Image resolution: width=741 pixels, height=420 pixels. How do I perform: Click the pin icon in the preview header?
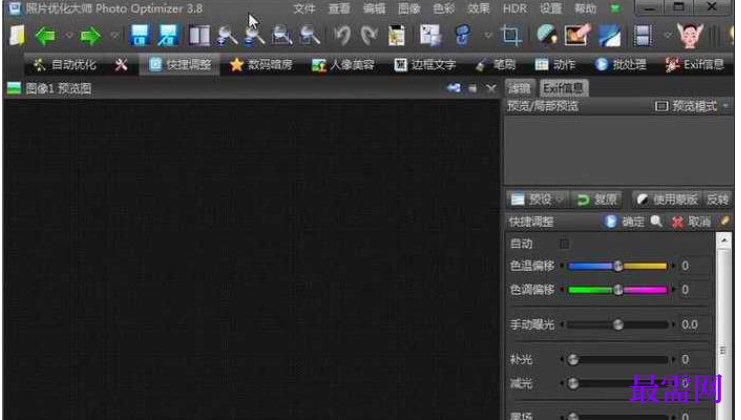(x=454, y=88)
